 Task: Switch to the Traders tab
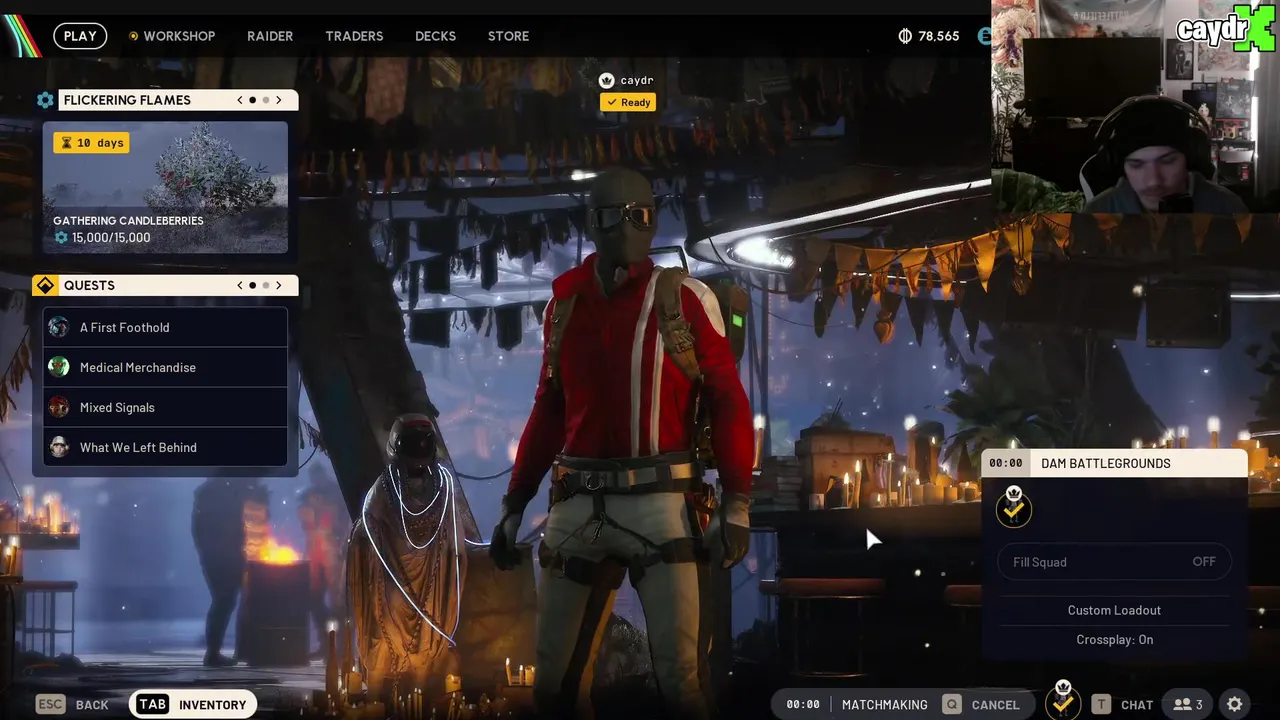354,36
